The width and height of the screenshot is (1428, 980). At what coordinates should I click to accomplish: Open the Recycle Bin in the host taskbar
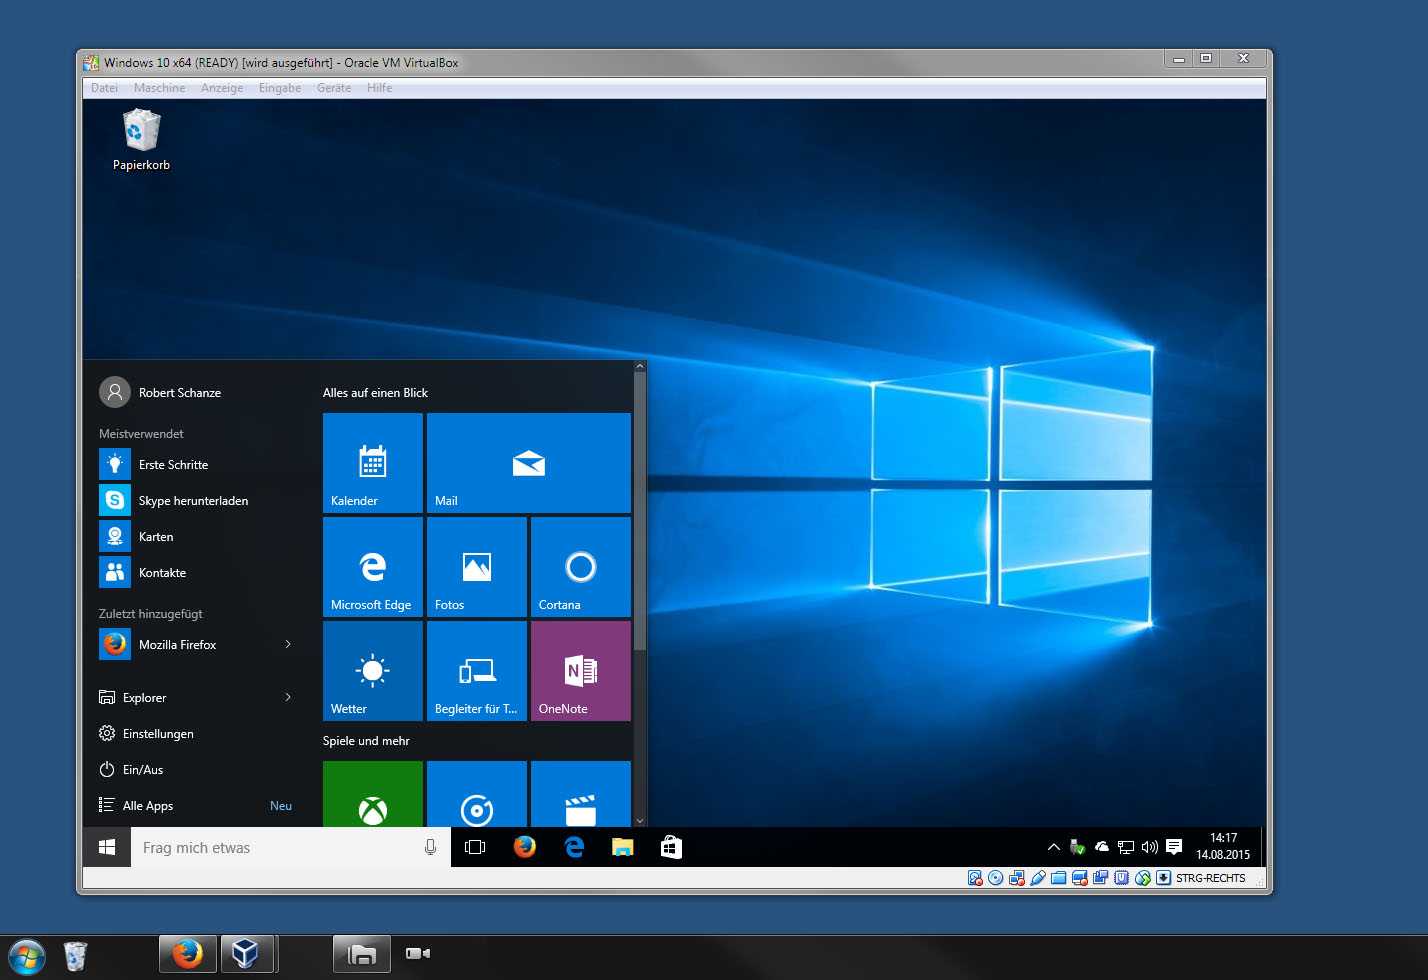pos(75,956)
